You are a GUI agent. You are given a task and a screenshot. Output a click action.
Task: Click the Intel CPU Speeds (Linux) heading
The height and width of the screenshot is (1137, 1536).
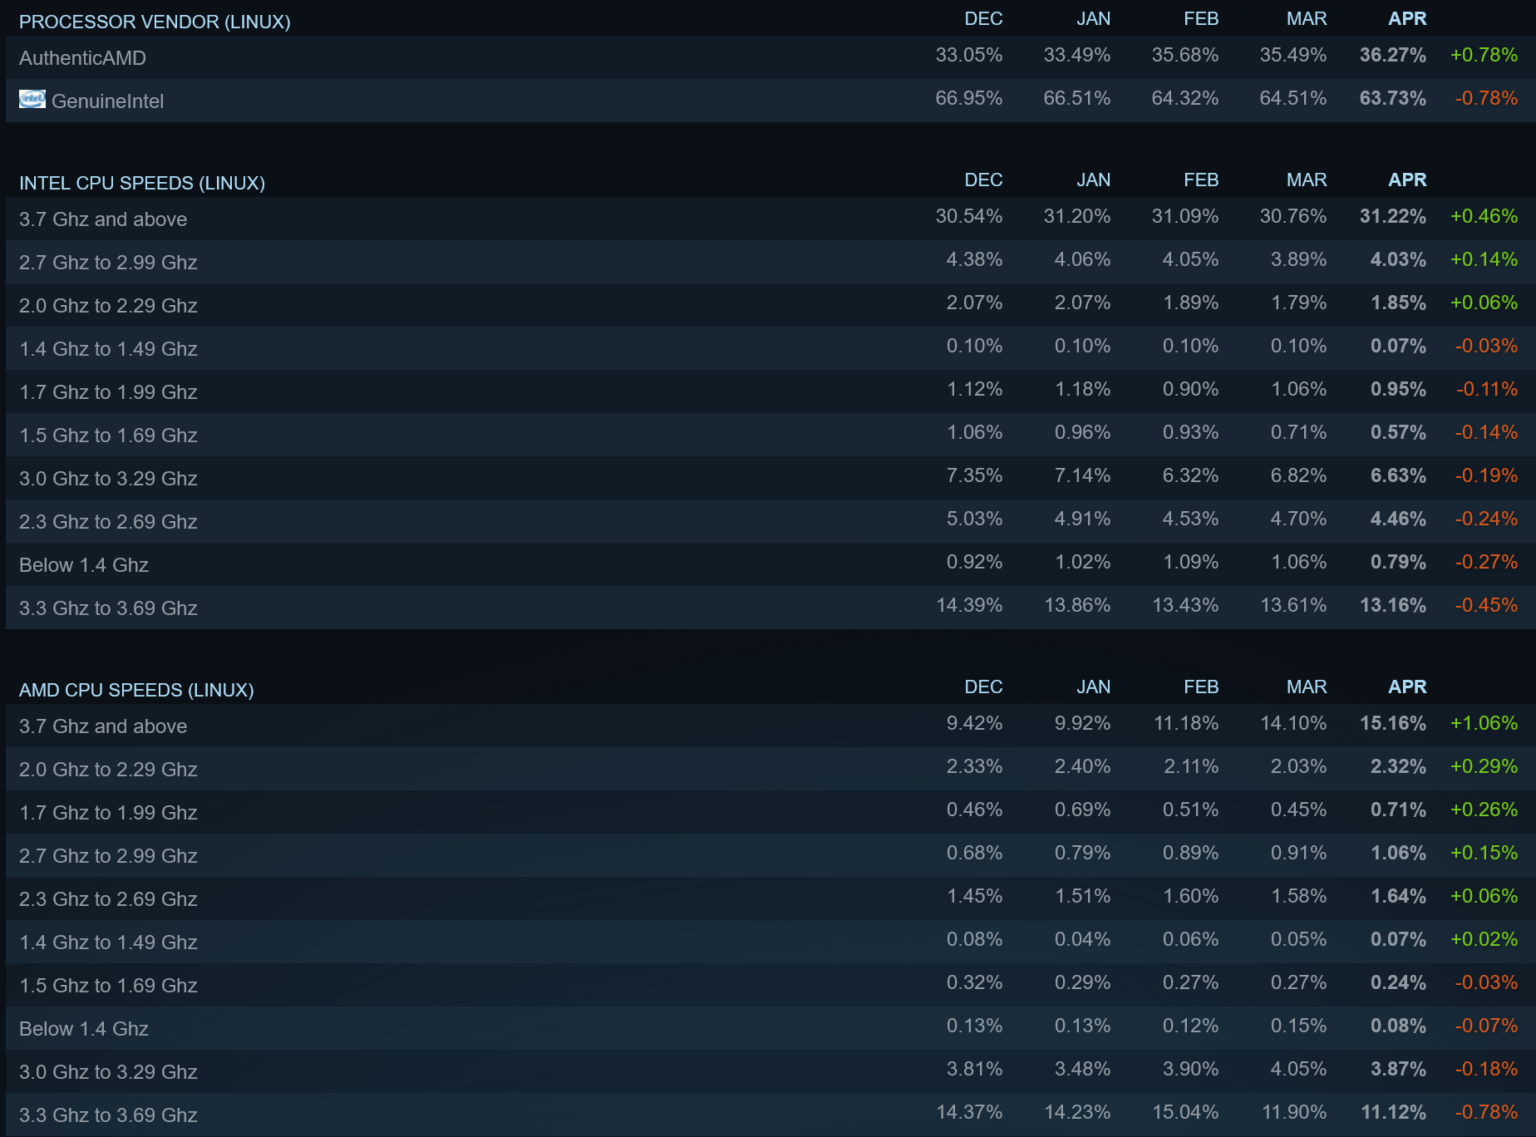point(142,183)
